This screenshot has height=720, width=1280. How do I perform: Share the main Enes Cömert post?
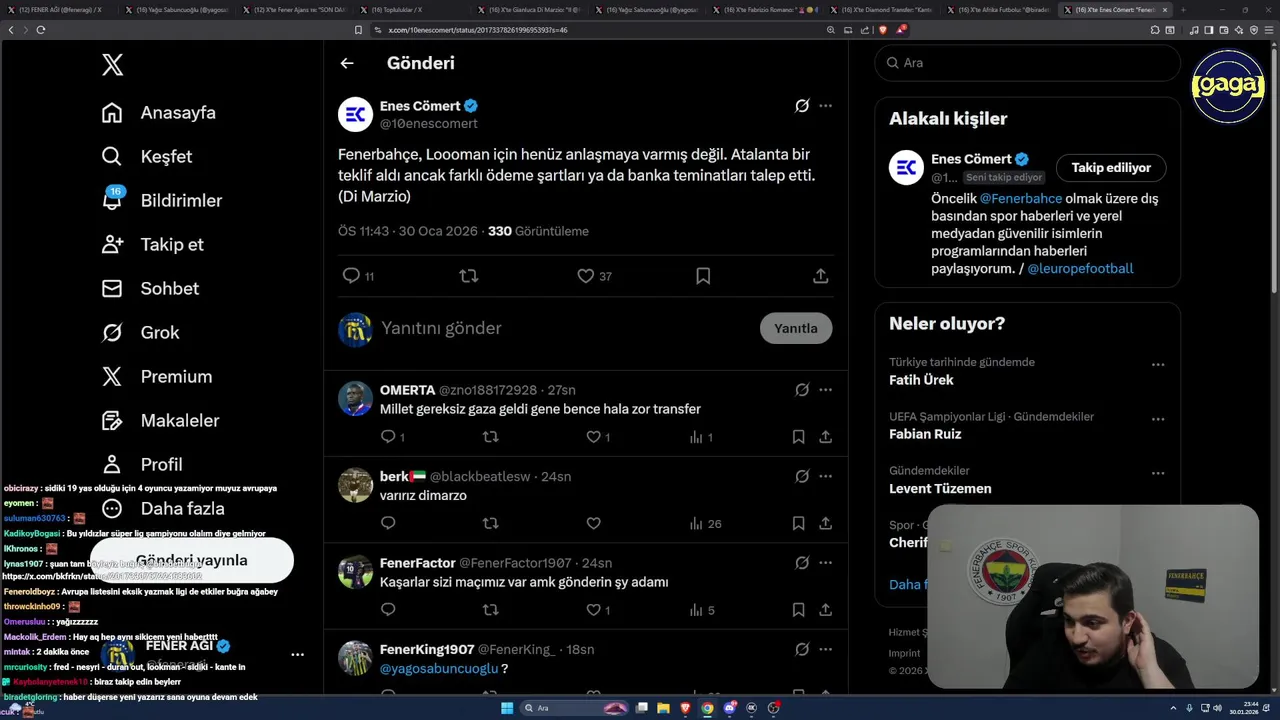[x=821, y=276]
